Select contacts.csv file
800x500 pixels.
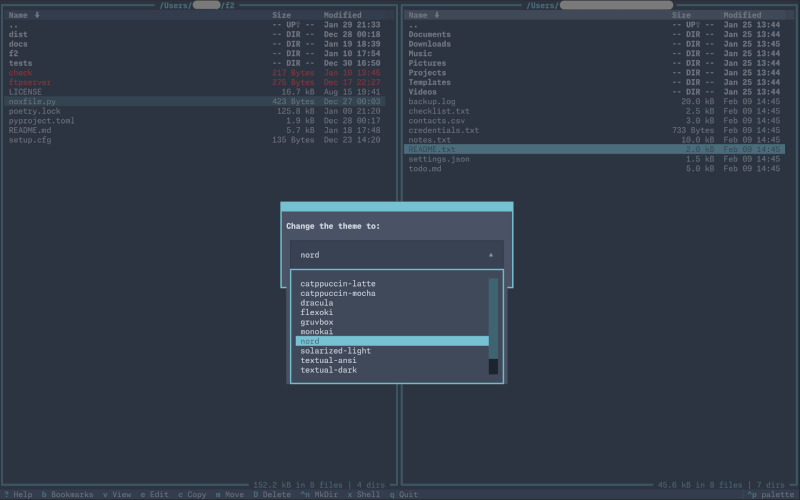(x=594, y=121)
